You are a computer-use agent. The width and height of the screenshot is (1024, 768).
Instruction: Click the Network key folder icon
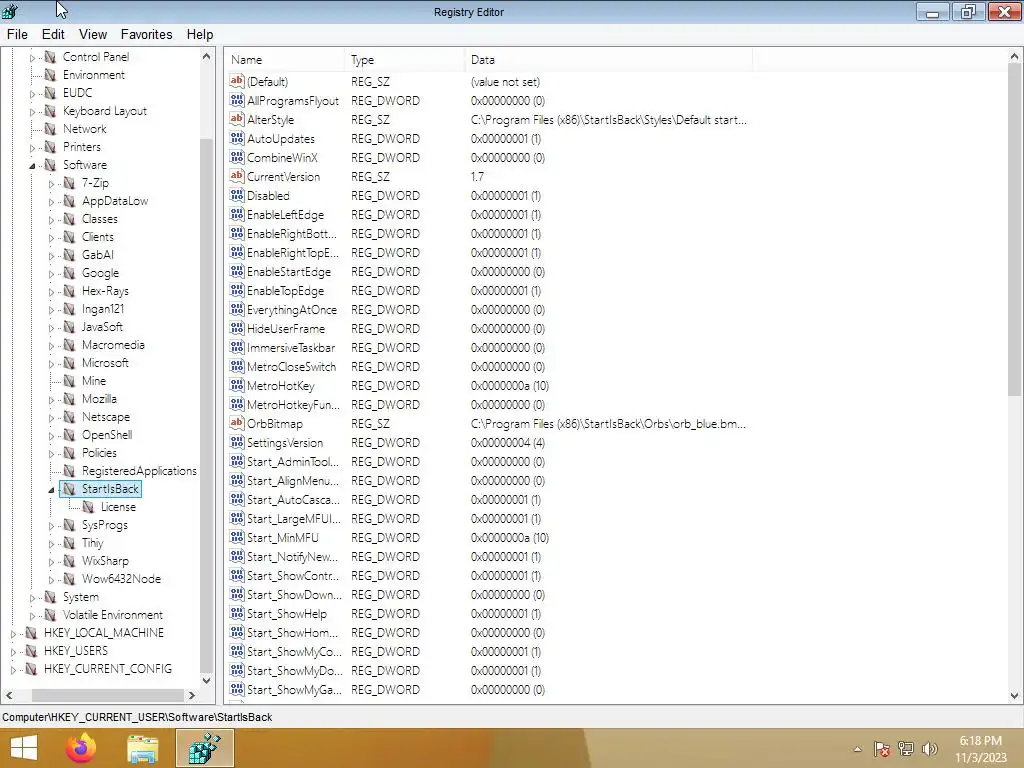tap(50, 129)
